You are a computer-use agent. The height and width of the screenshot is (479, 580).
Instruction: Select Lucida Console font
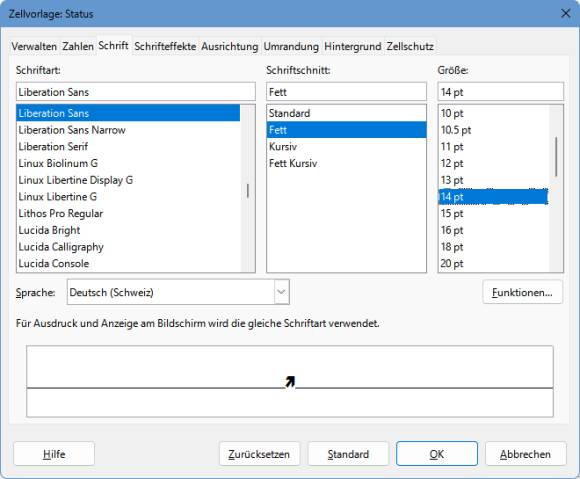click(128, 263)
